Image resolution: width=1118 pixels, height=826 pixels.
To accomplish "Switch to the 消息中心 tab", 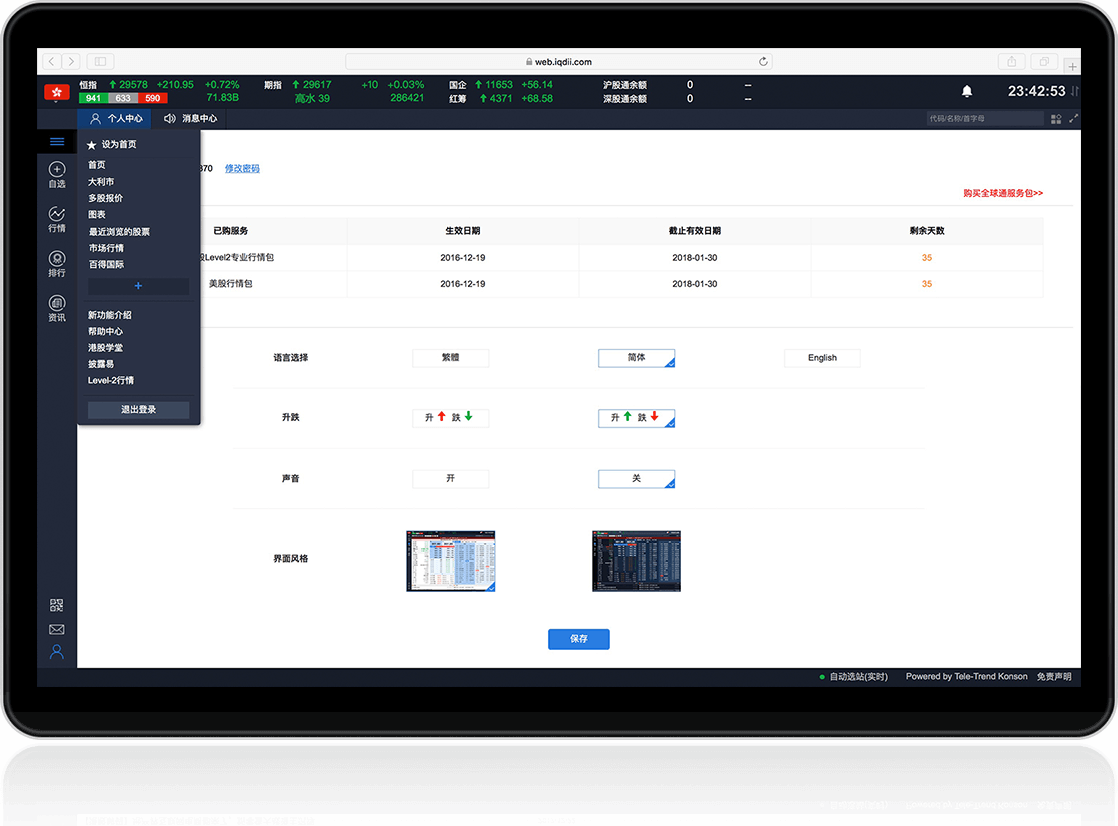I will point(190,119).
